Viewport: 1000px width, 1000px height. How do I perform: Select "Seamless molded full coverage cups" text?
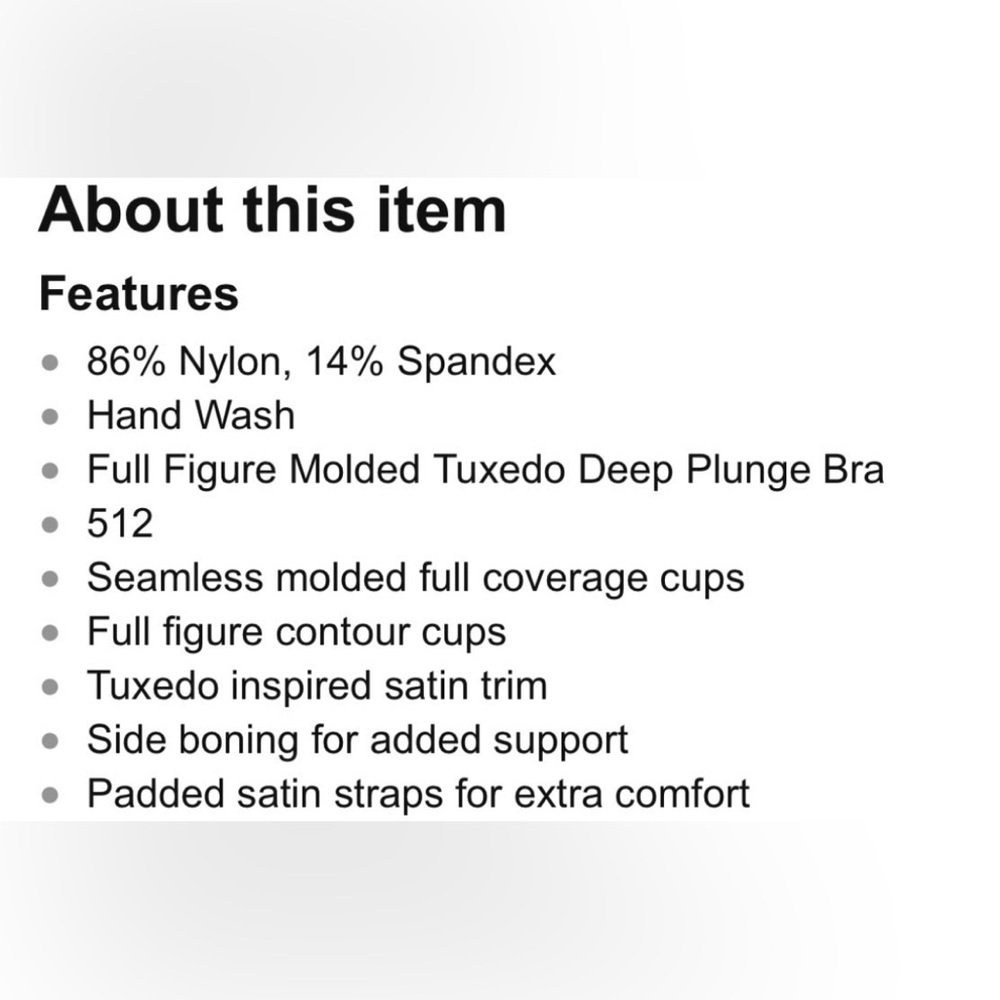pyautogui.click(x=415, y=577)
